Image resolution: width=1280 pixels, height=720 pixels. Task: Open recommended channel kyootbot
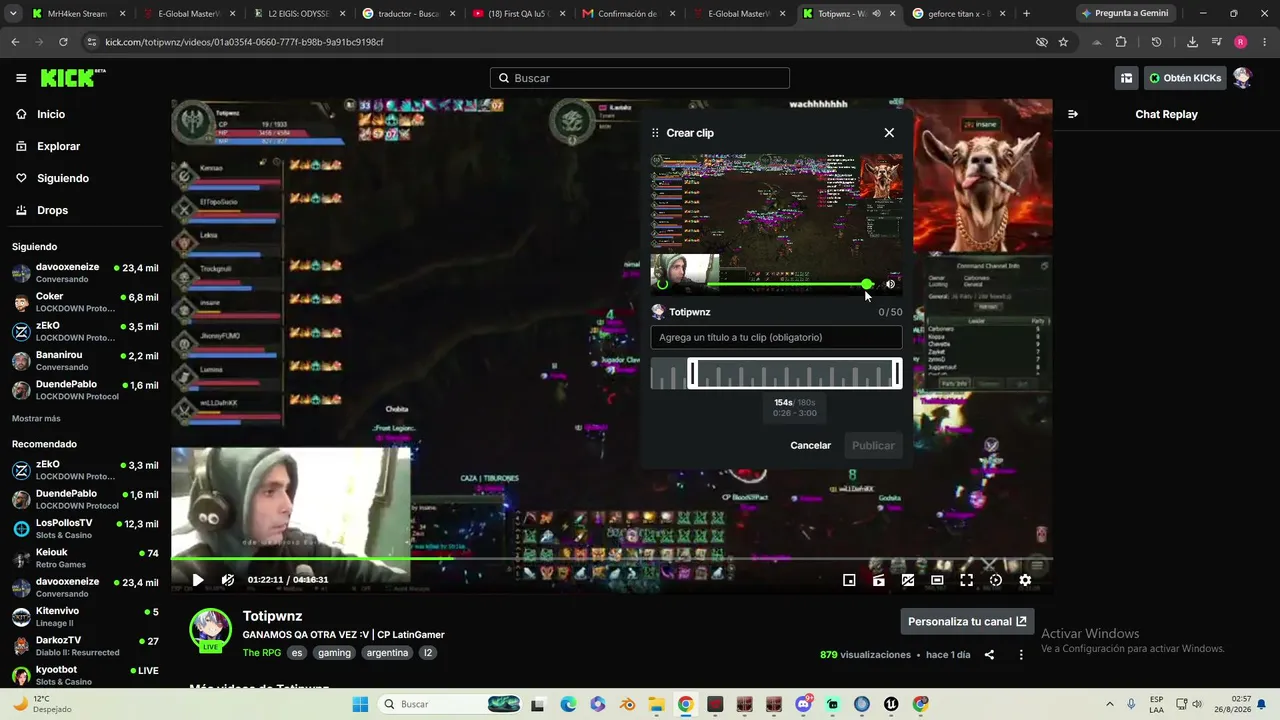pos(84,675)
